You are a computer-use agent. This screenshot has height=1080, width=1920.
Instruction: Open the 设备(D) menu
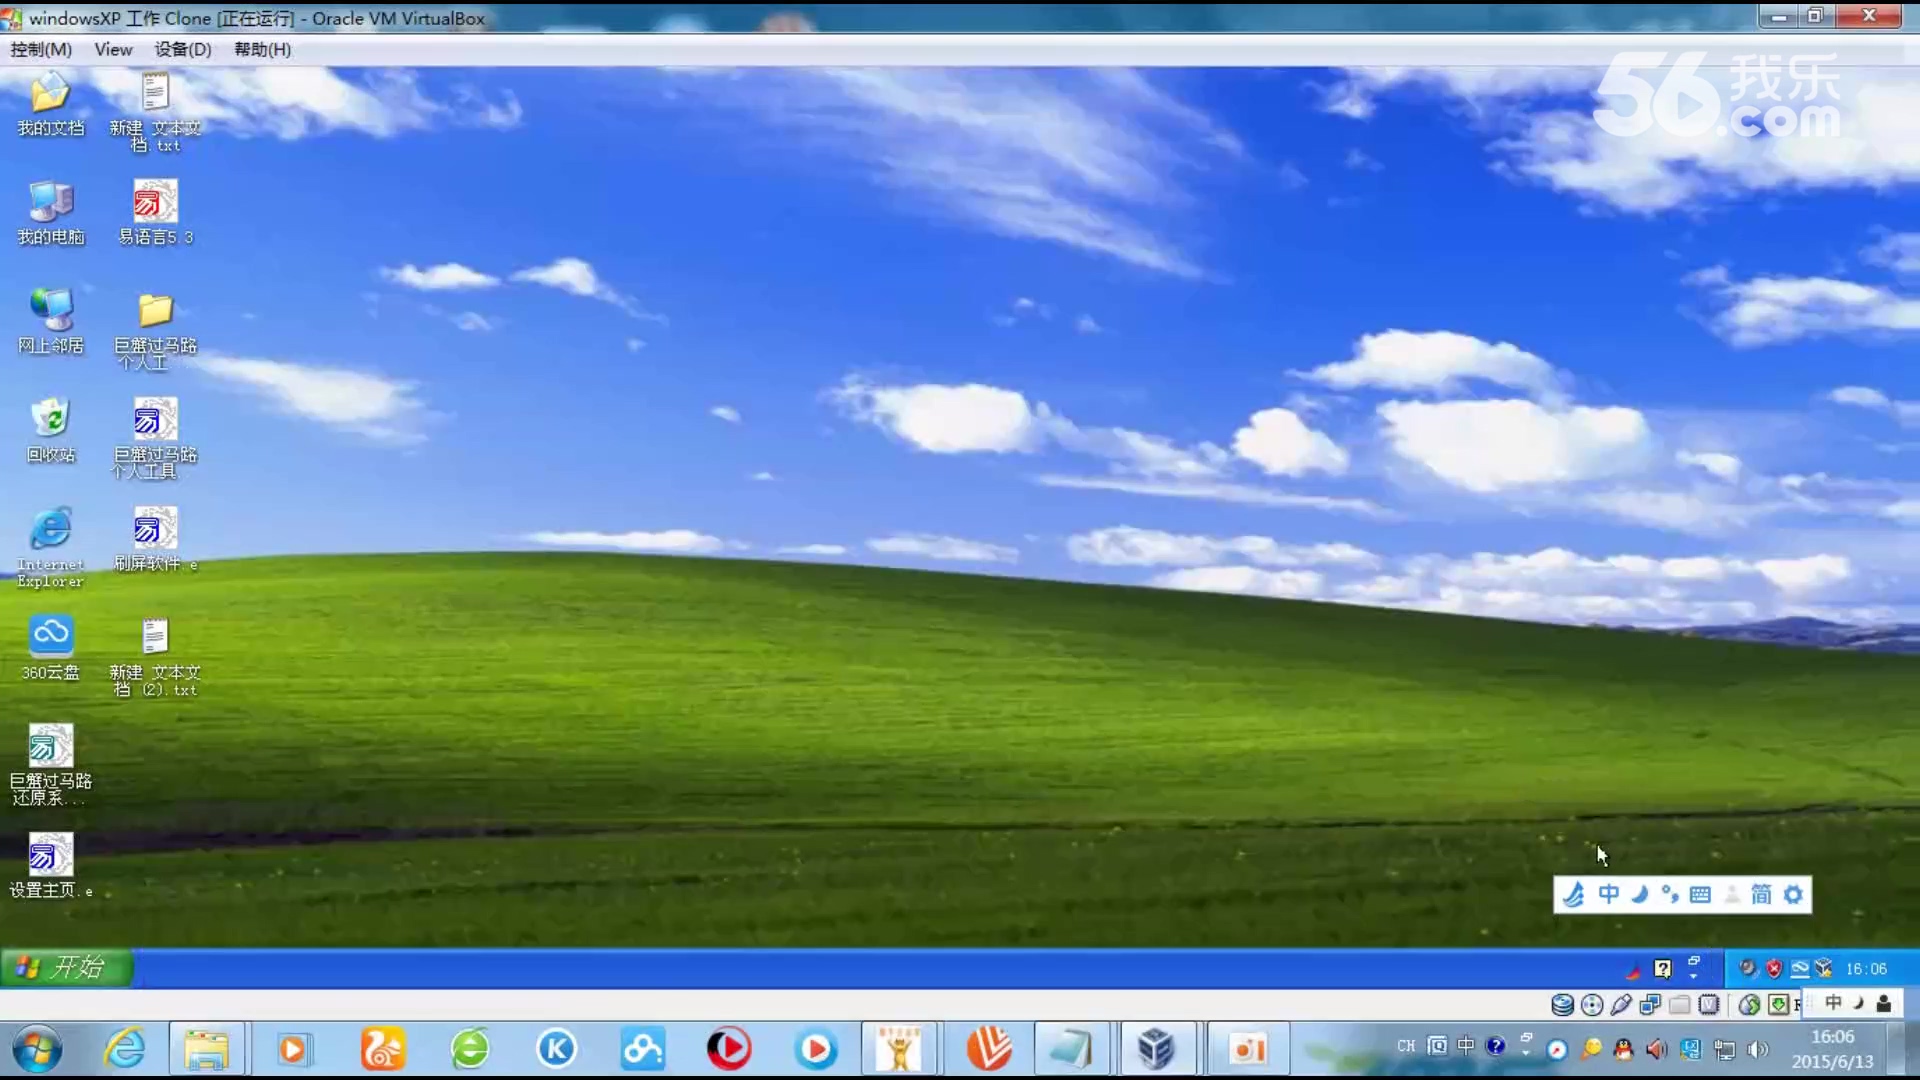coord(183,49)
